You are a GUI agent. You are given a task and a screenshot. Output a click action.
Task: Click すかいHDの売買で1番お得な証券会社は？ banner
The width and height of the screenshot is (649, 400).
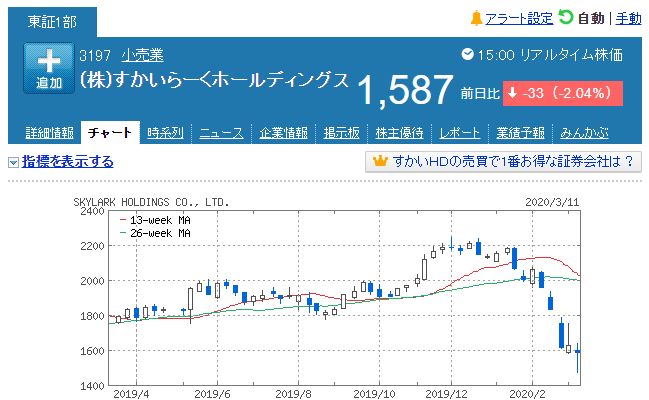pos(503,161)
